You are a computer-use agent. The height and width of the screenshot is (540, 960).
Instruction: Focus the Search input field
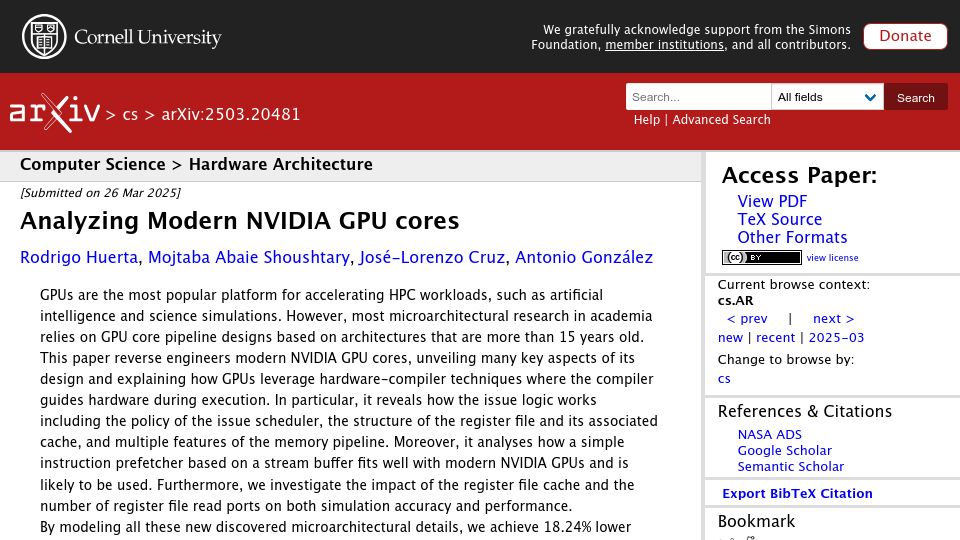click(x=698, y=97)
